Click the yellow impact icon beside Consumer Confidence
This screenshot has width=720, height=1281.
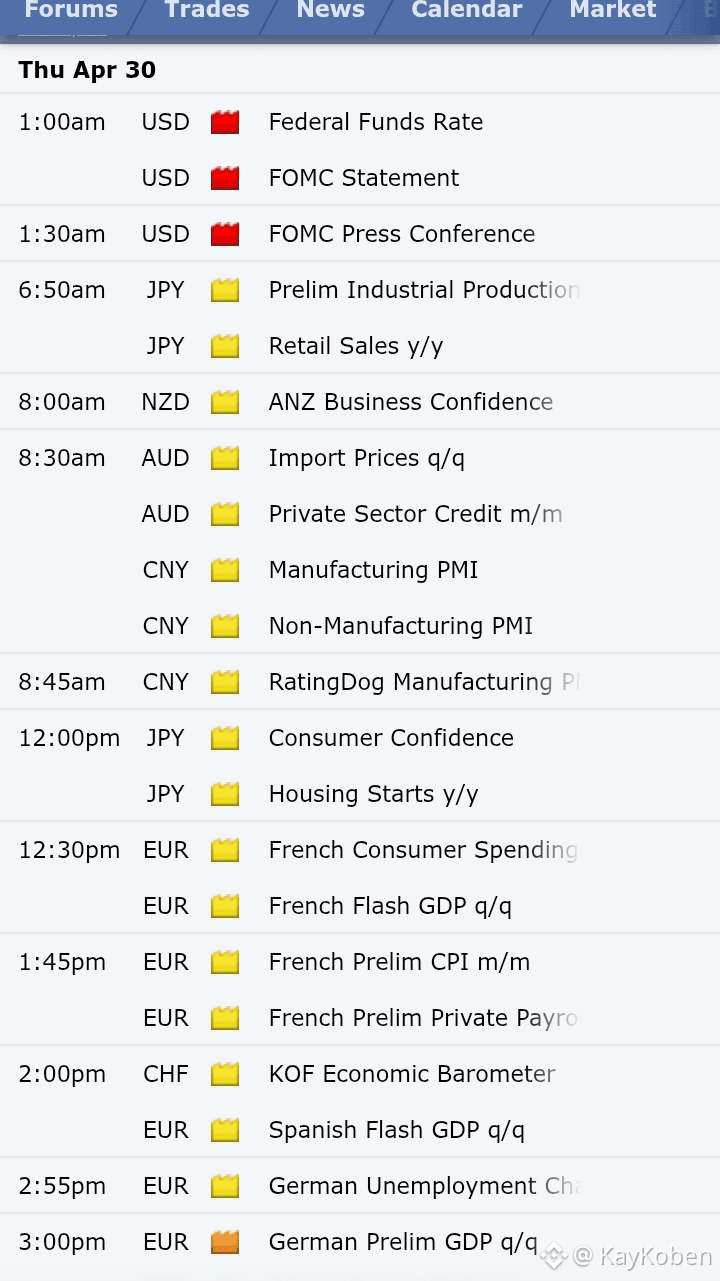(225, 738)
